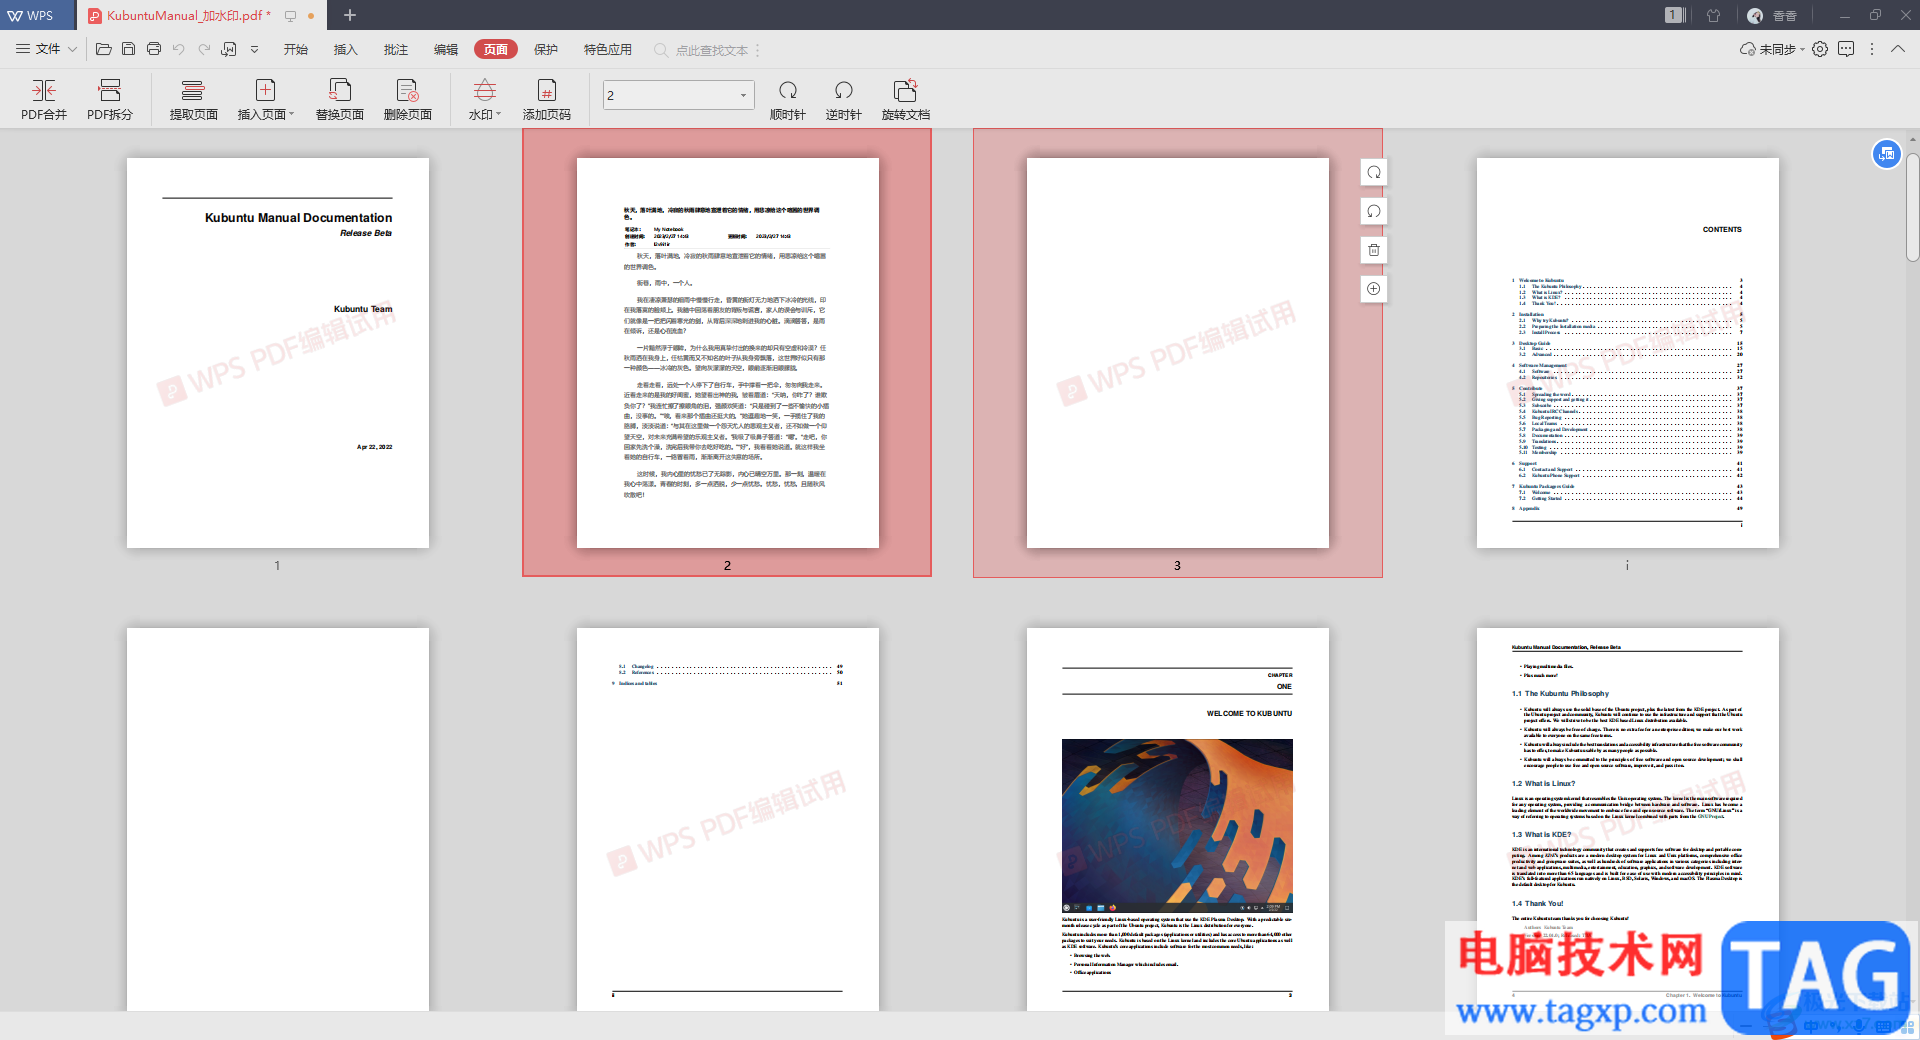Switch to the 保护 protect tab
1920x1040 pixels.
pos(545,49)
